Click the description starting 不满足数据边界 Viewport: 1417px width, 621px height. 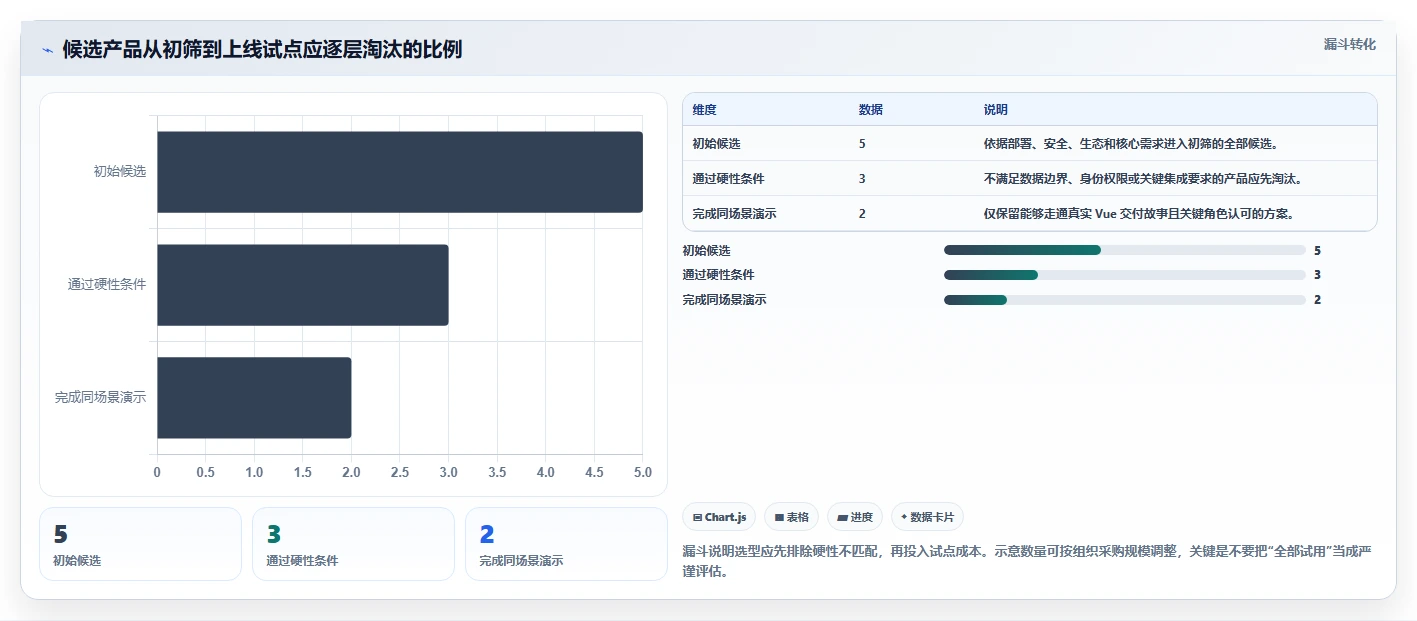pos(1143,179)
